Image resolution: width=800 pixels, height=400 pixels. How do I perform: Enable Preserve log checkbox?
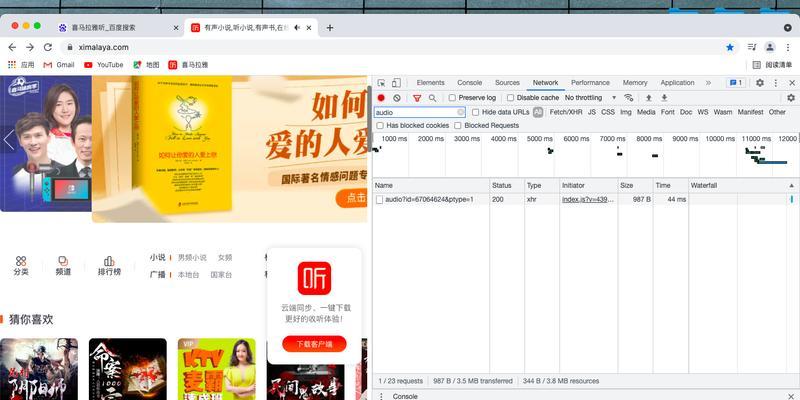(452, 97)
